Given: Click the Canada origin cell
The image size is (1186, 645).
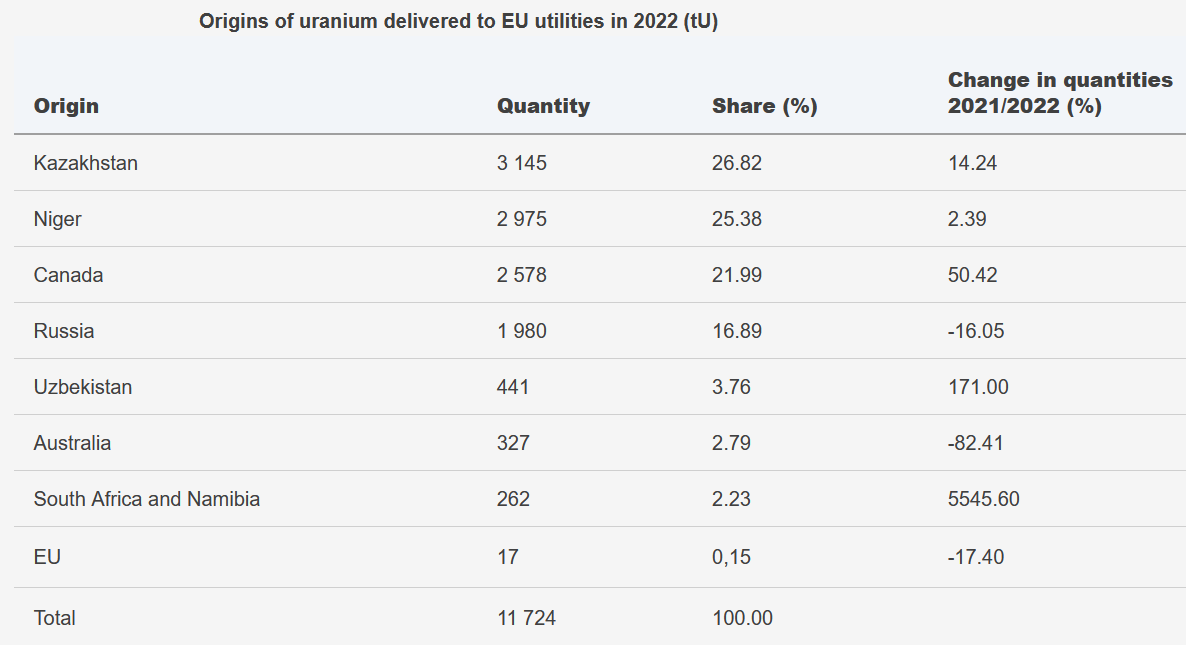Looking at the screenshot, I should point(68,275).
